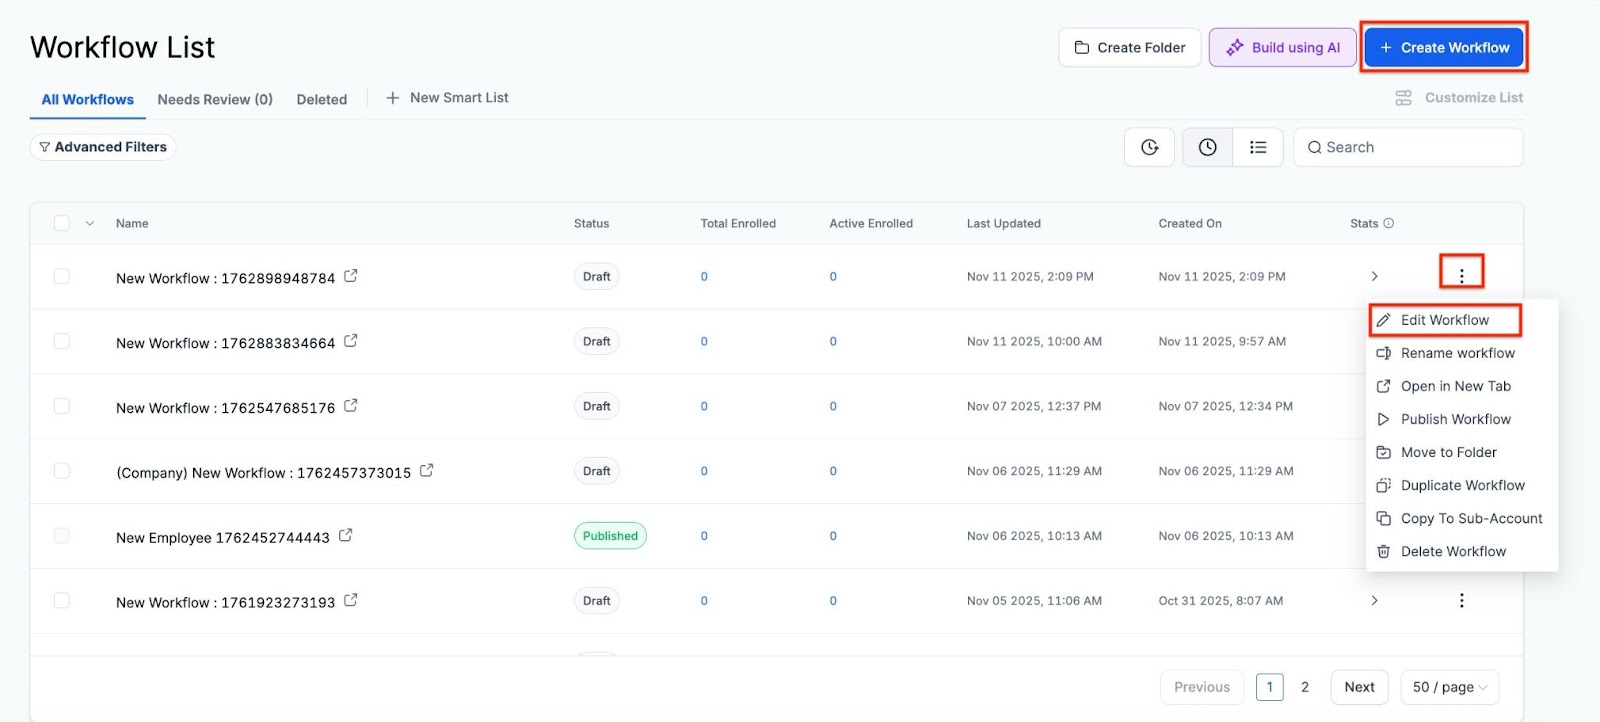Screen dimensions: 1600x722
Task: Select checkbox for (Company) New Workflow row
Action: point(62,471)
